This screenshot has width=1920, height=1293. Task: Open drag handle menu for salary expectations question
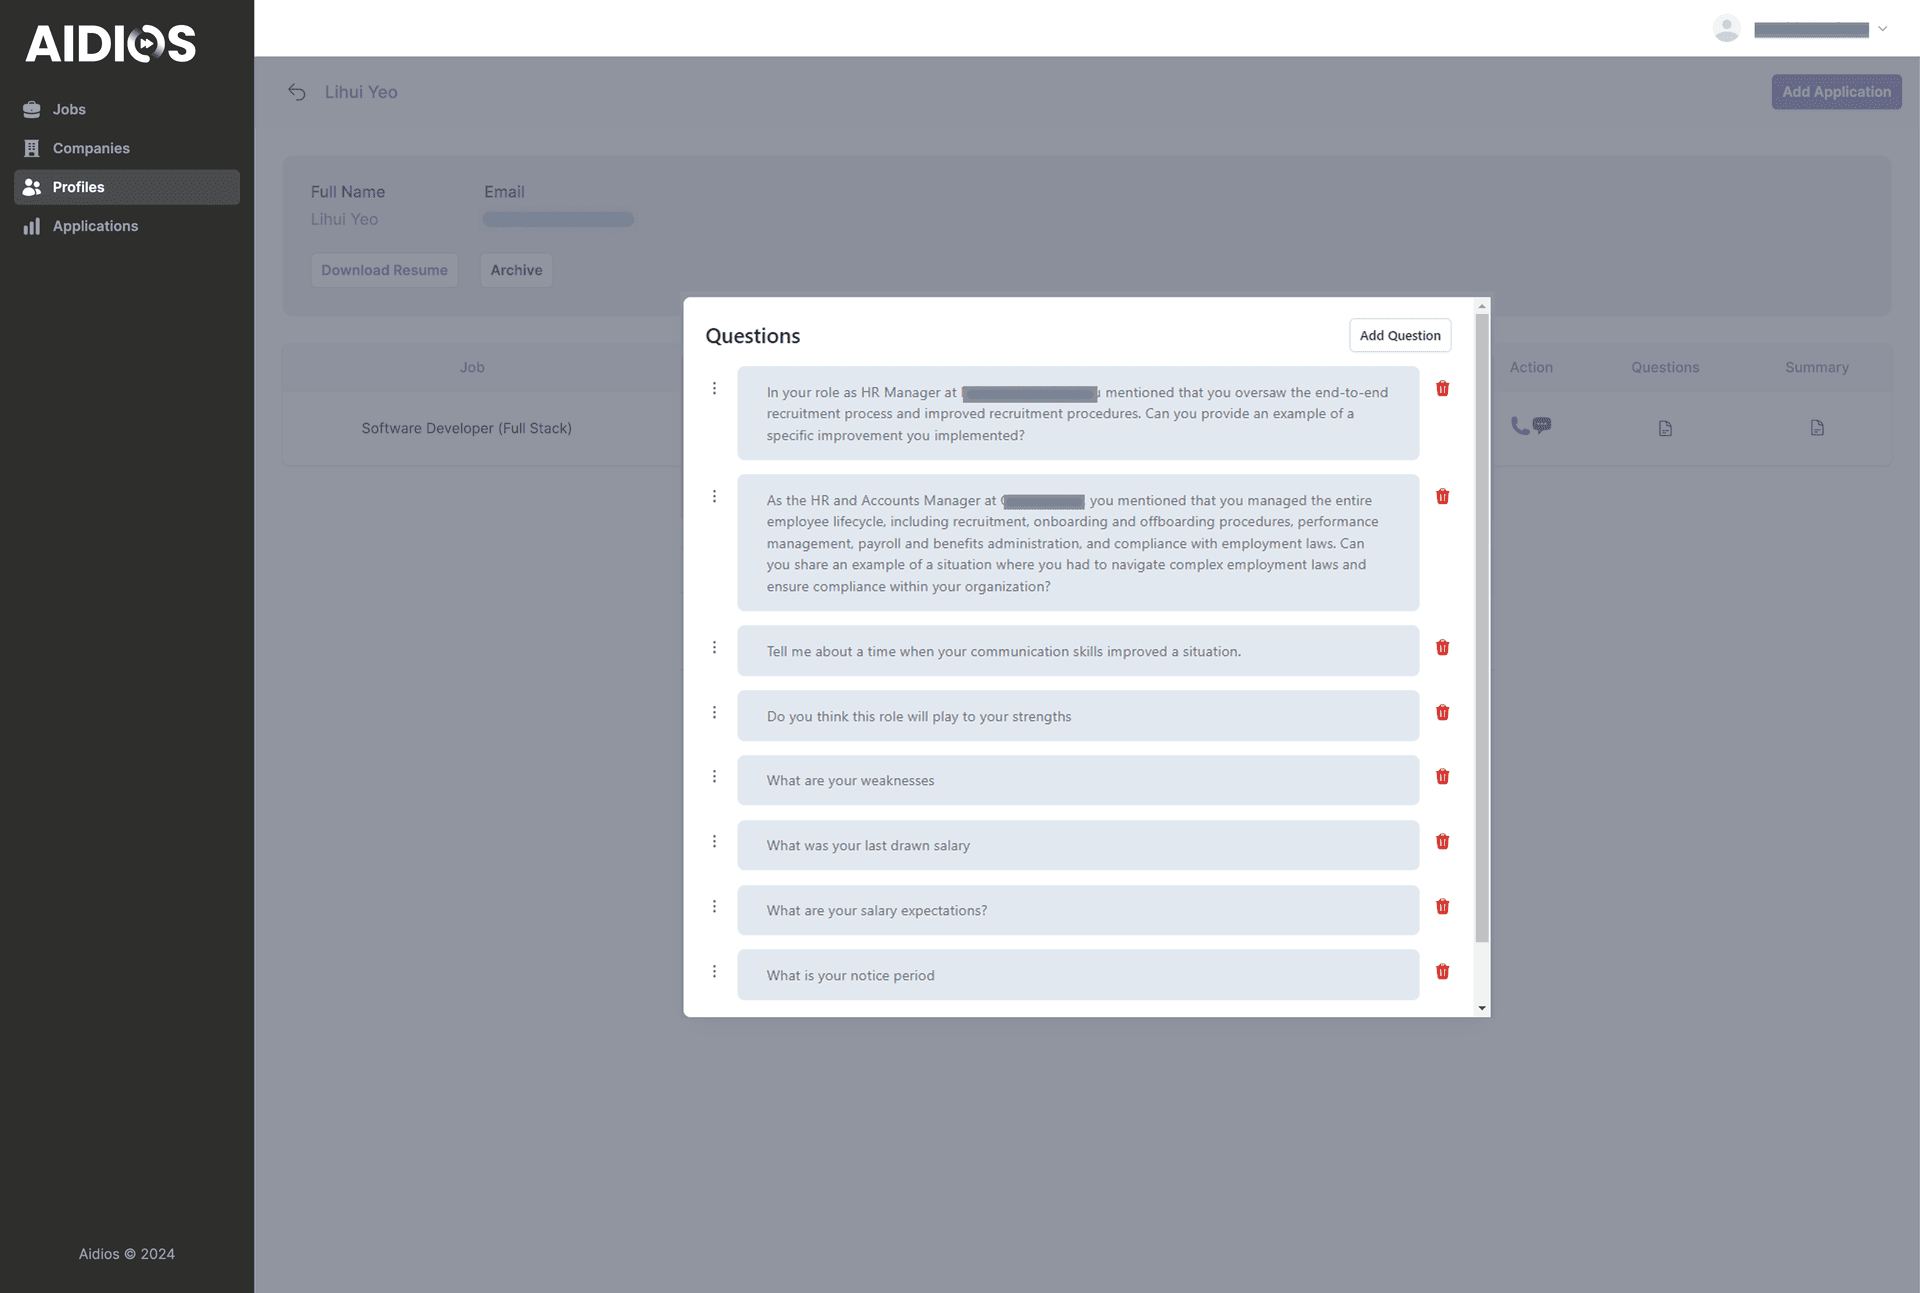click(714, 907)
